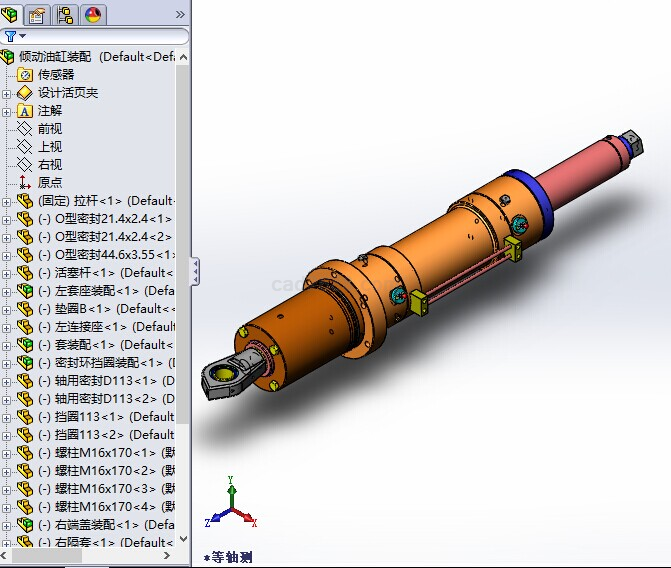Viewport: 671px width, 568px height.
Task: Expand the (固定) 拉杆<1> part node
Action: pyautogui.click(x=7, y=201)
